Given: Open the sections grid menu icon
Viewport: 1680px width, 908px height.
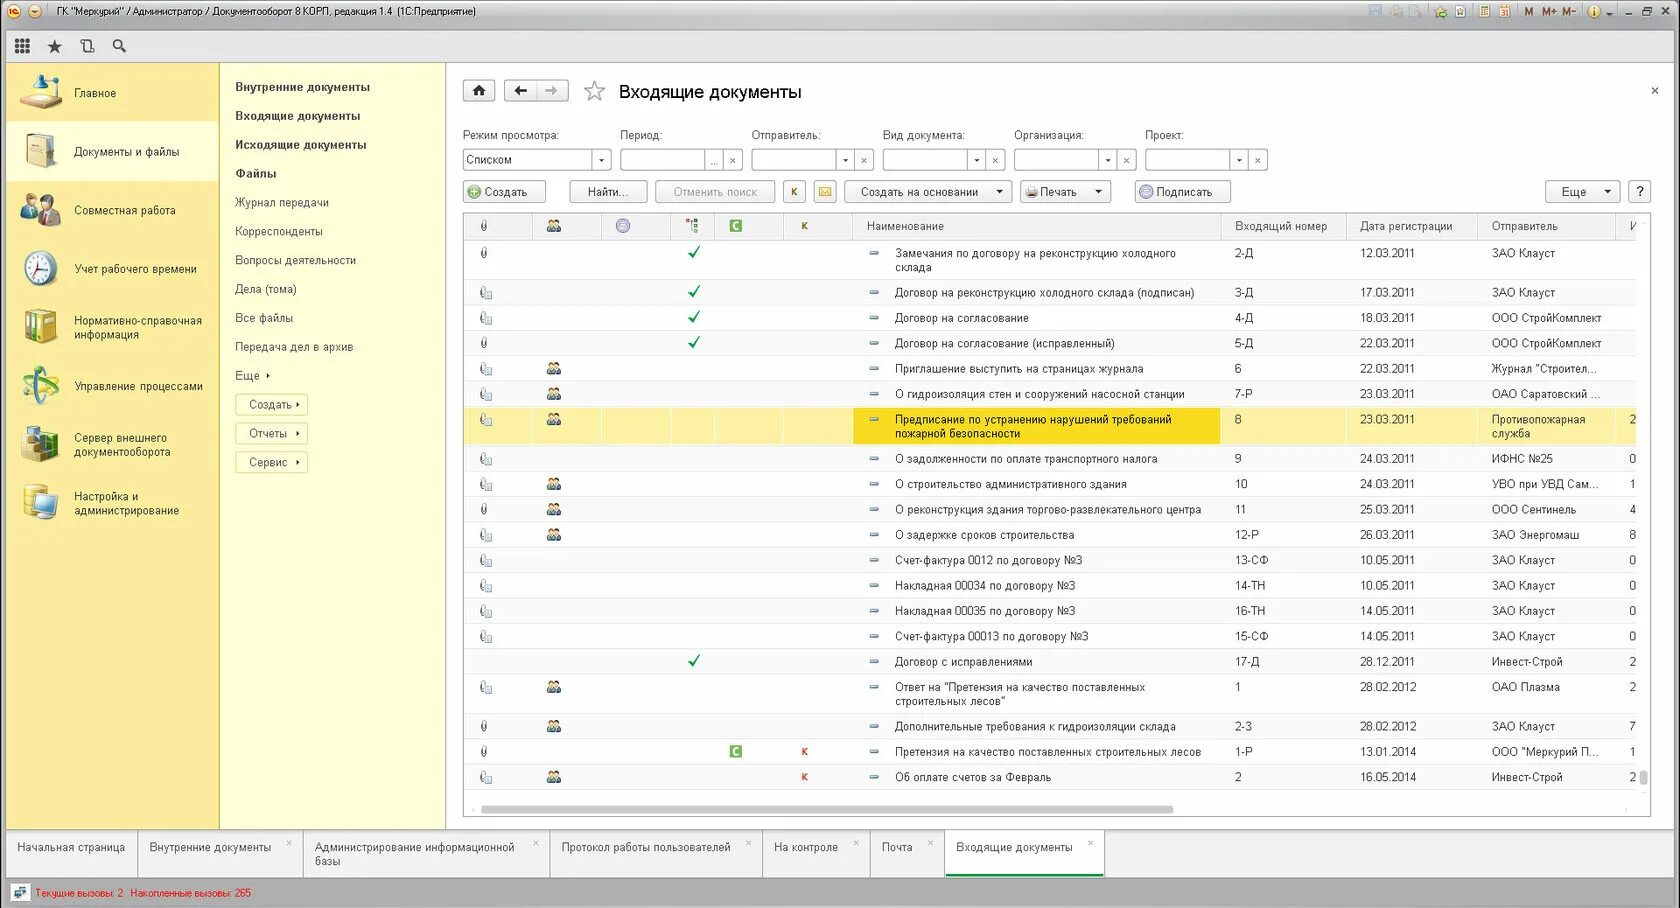Looking at the screenshot, I should click(22, 46).
